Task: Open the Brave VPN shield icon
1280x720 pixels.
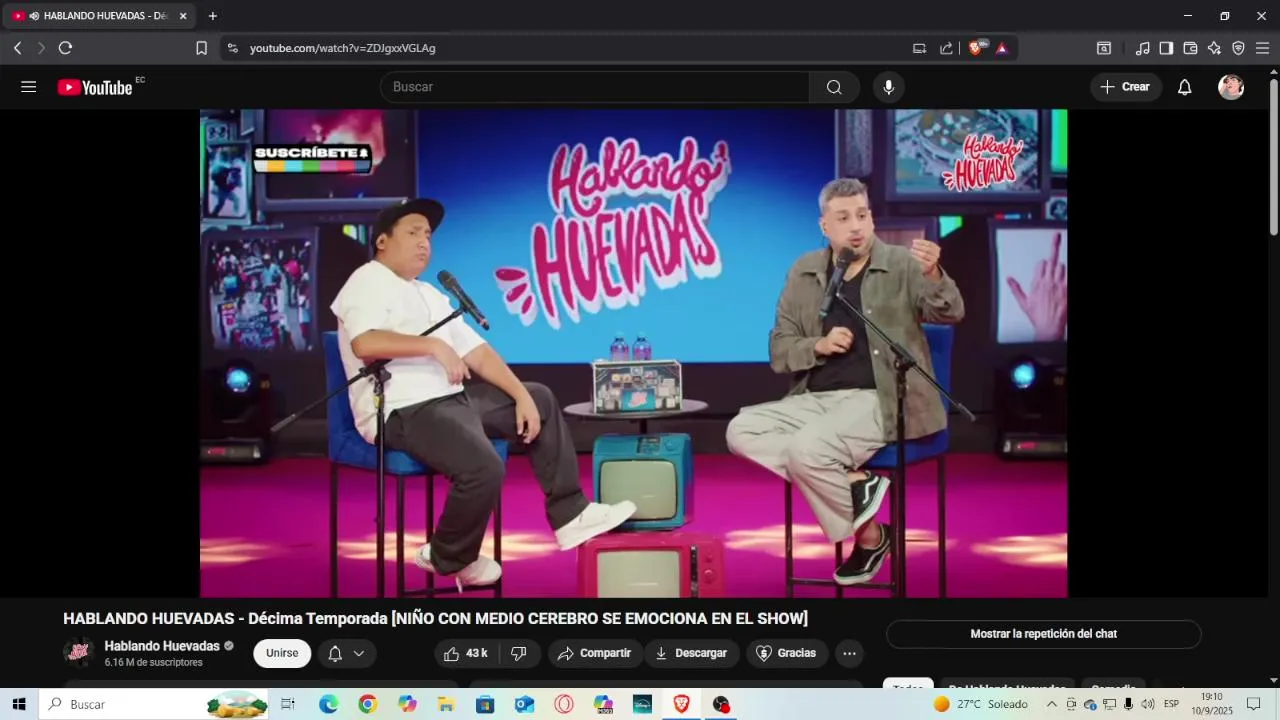Action: pos(1238,48)
